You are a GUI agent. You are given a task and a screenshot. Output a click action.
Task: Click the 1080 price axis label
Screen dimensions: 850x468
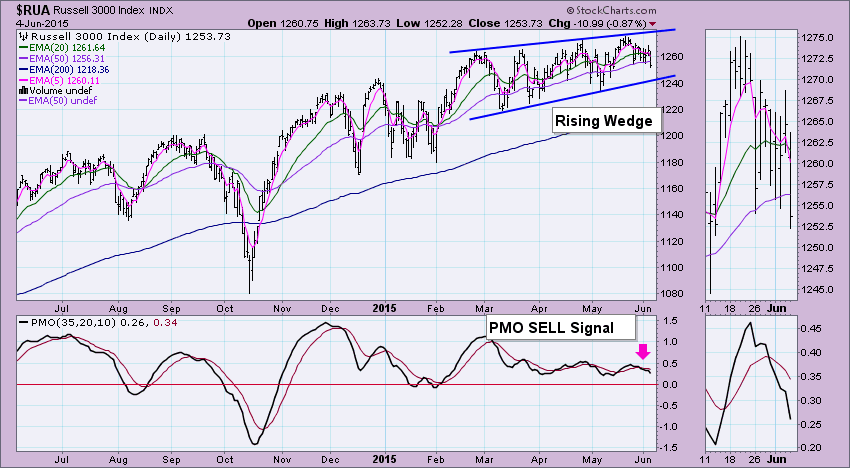click(671, 294)
